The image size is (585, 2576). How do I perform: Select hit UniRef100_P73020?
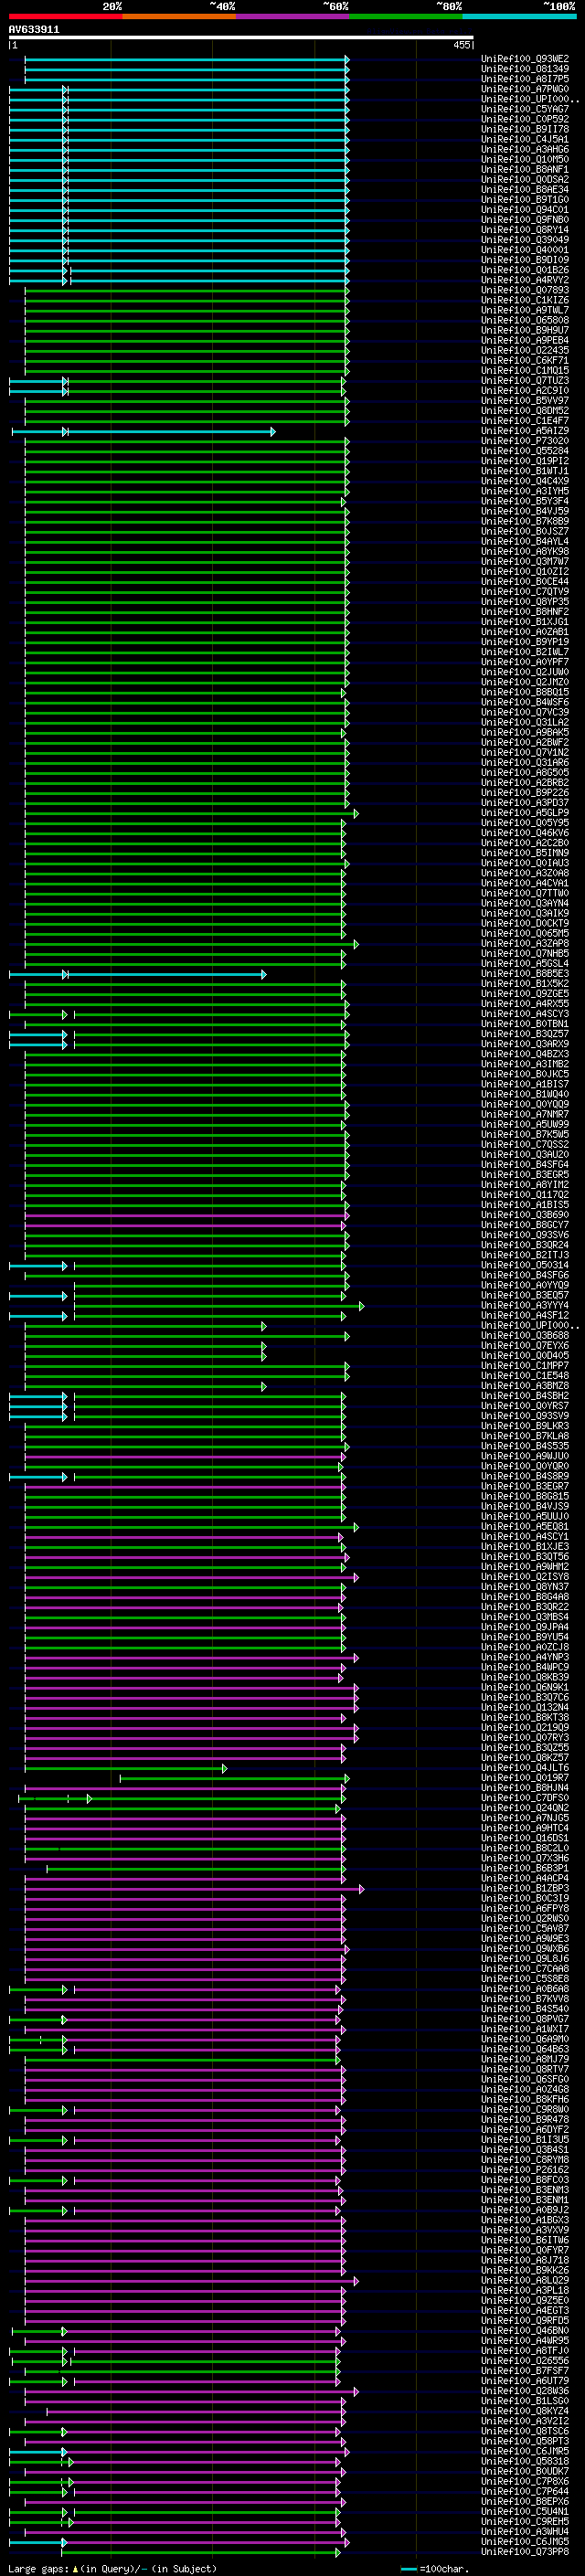pos(525,441)
